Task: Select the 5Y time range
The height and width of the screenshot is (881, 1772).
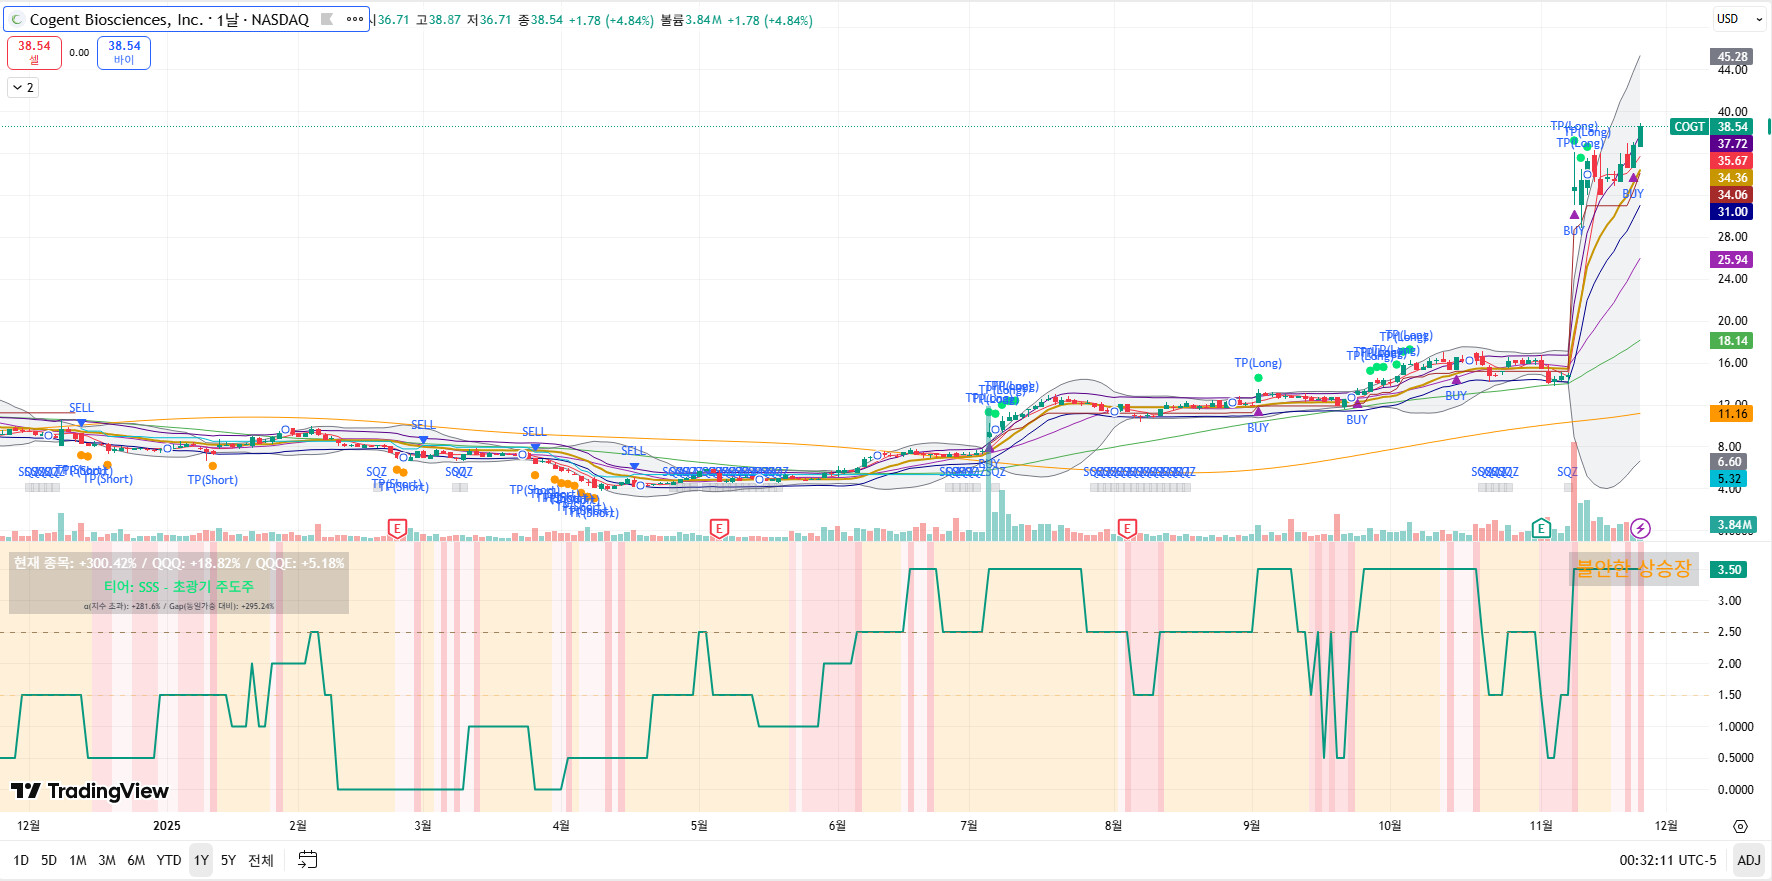Action: coord(228,860)
